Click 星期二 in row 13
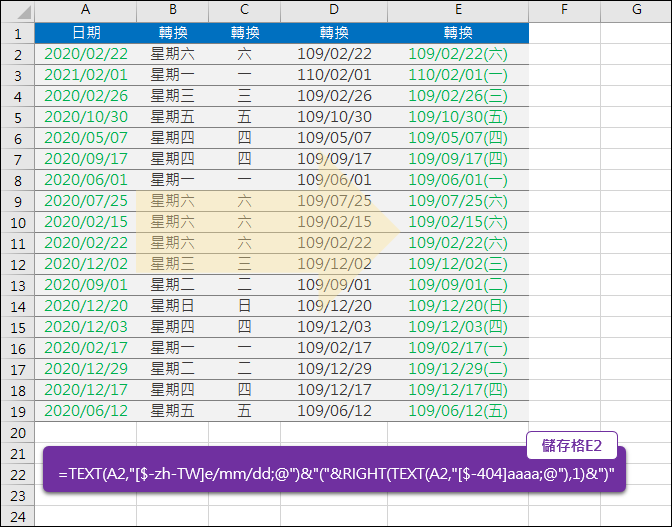The image size is (672, 527). tap(172, 285)
